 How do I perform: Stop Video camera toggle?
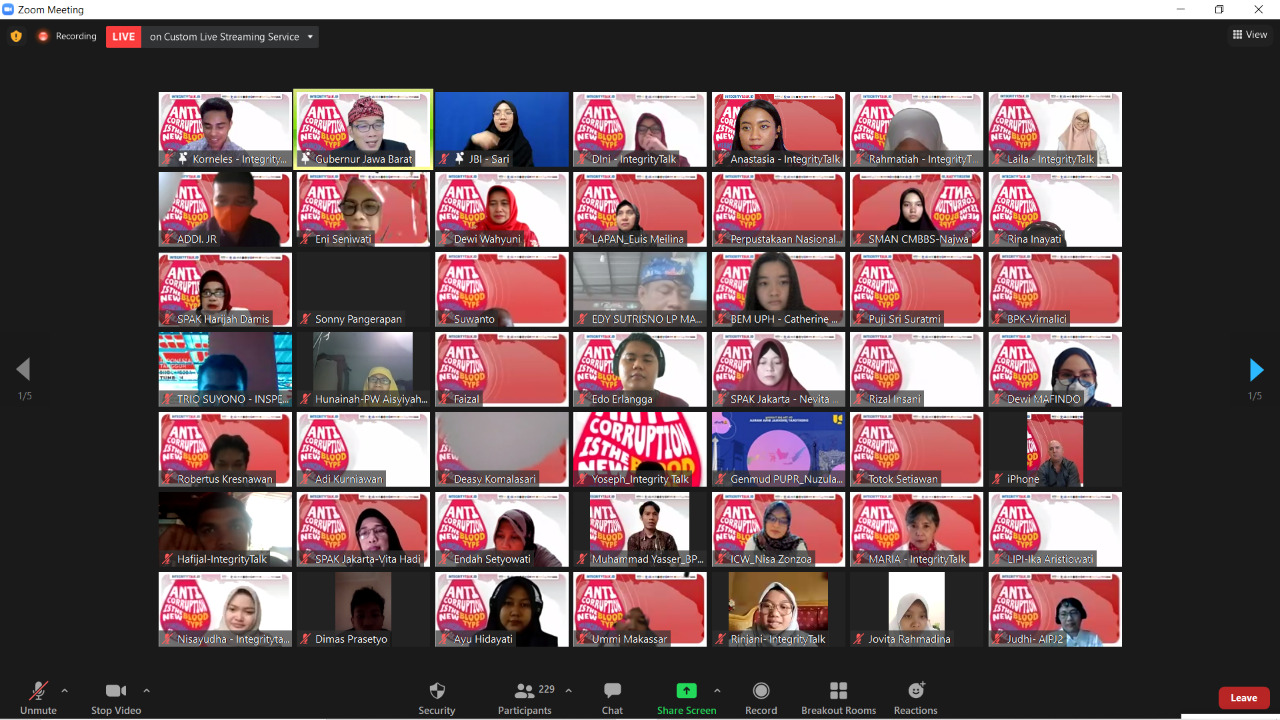[x=116, y=692]
